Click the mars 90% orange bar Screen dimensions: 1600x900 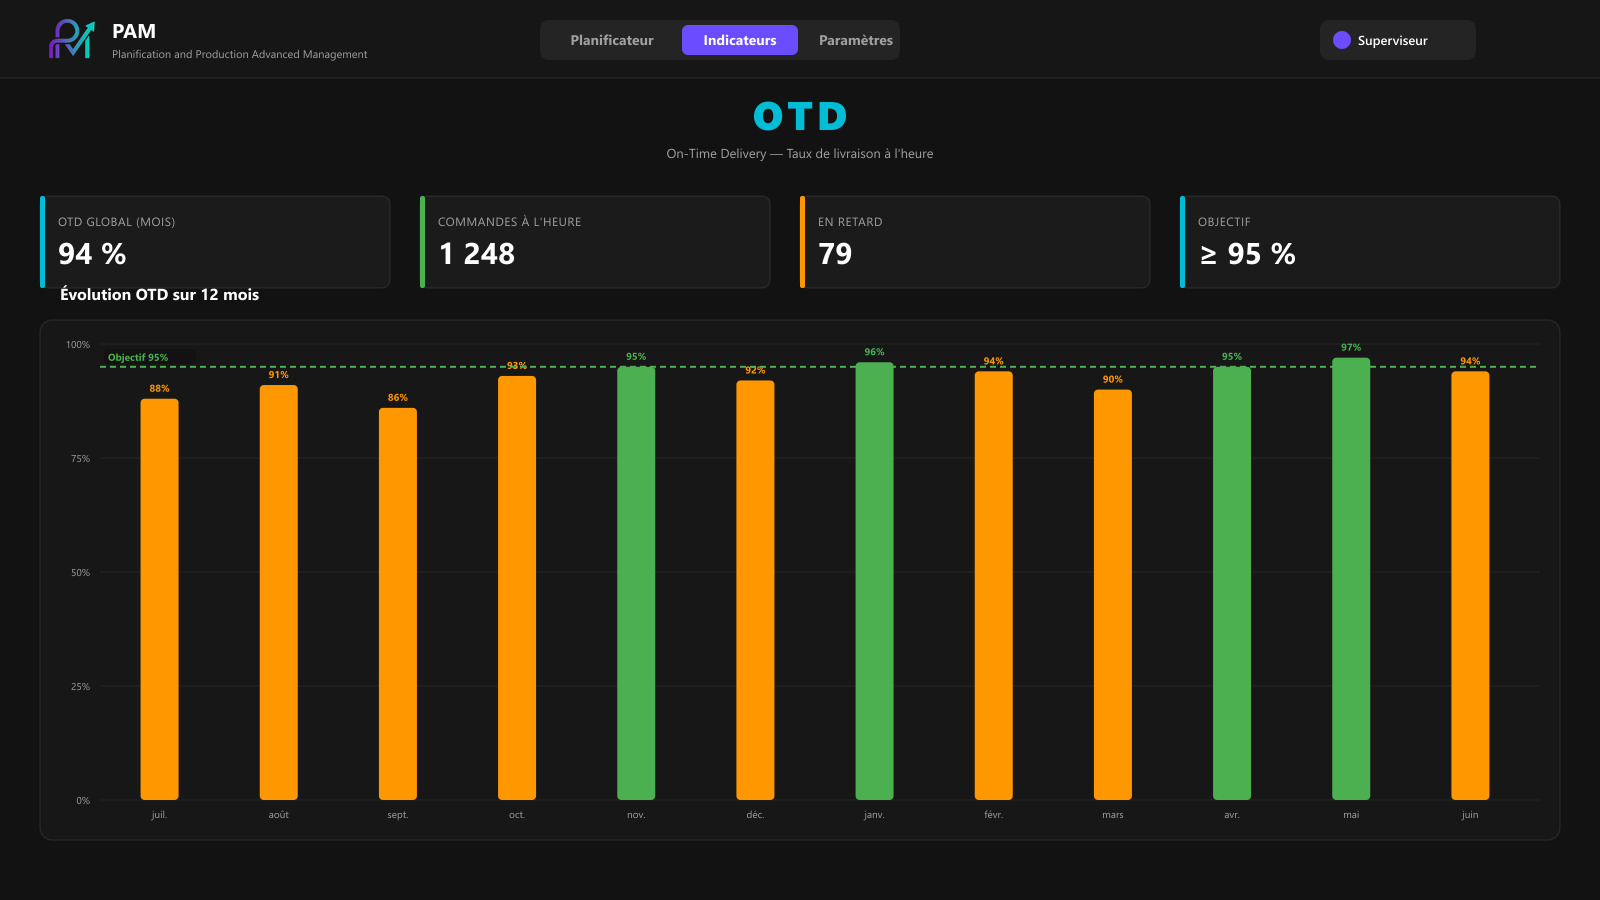click(1113, 595)
